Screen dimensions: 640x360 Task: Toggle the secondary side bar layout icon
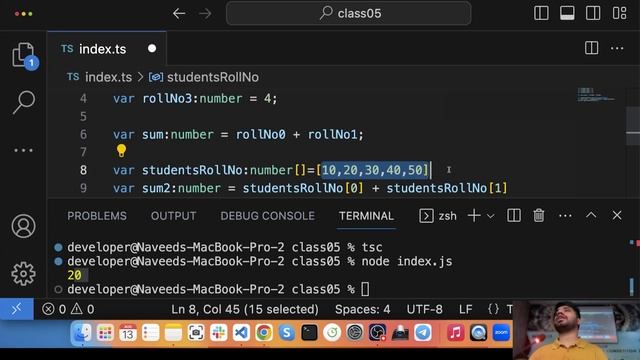click(593, 13)
